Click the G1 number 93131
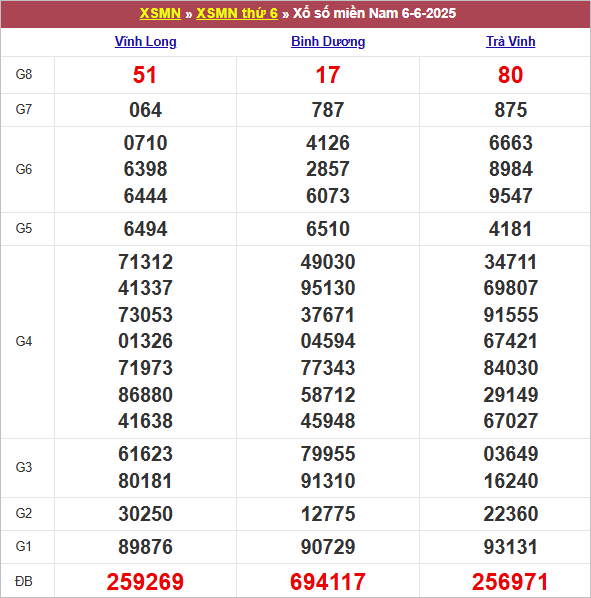This screenshot has height=598, width=591. pyautogui.click(x=511, y=547)
